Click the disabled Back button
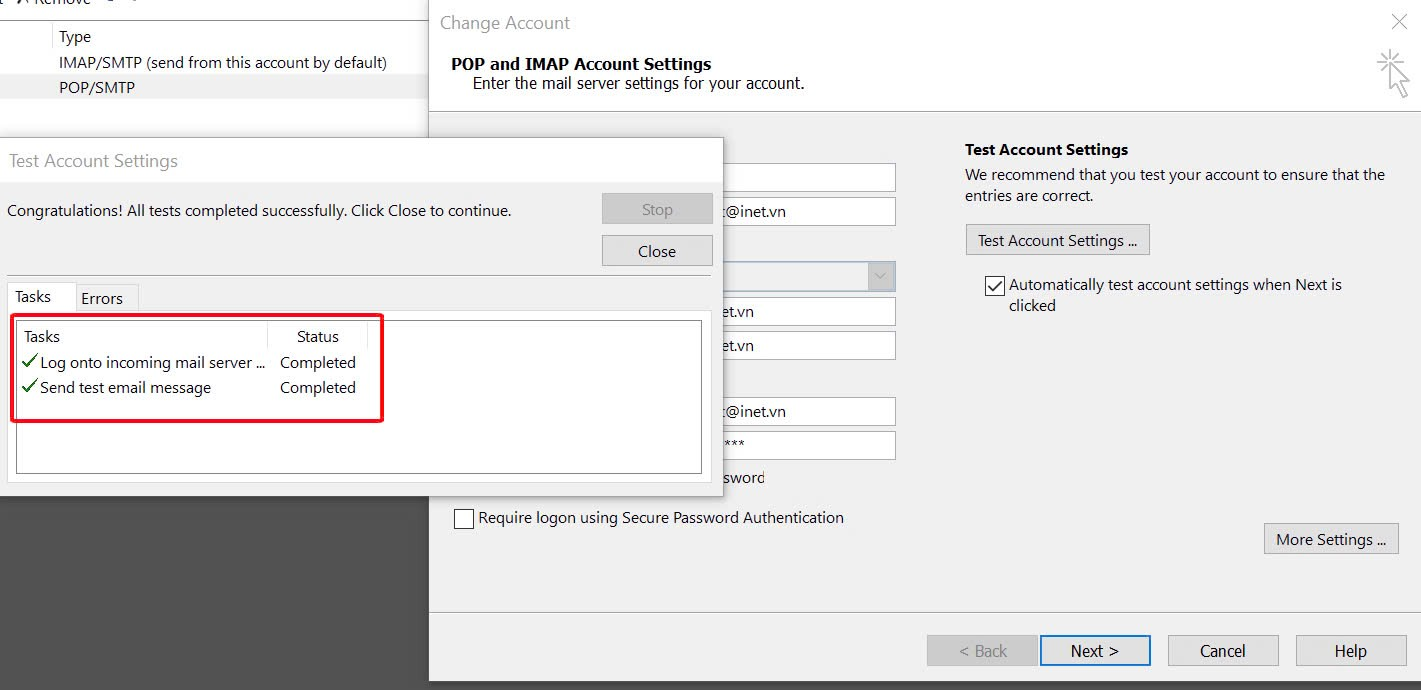 coord(983,651)
